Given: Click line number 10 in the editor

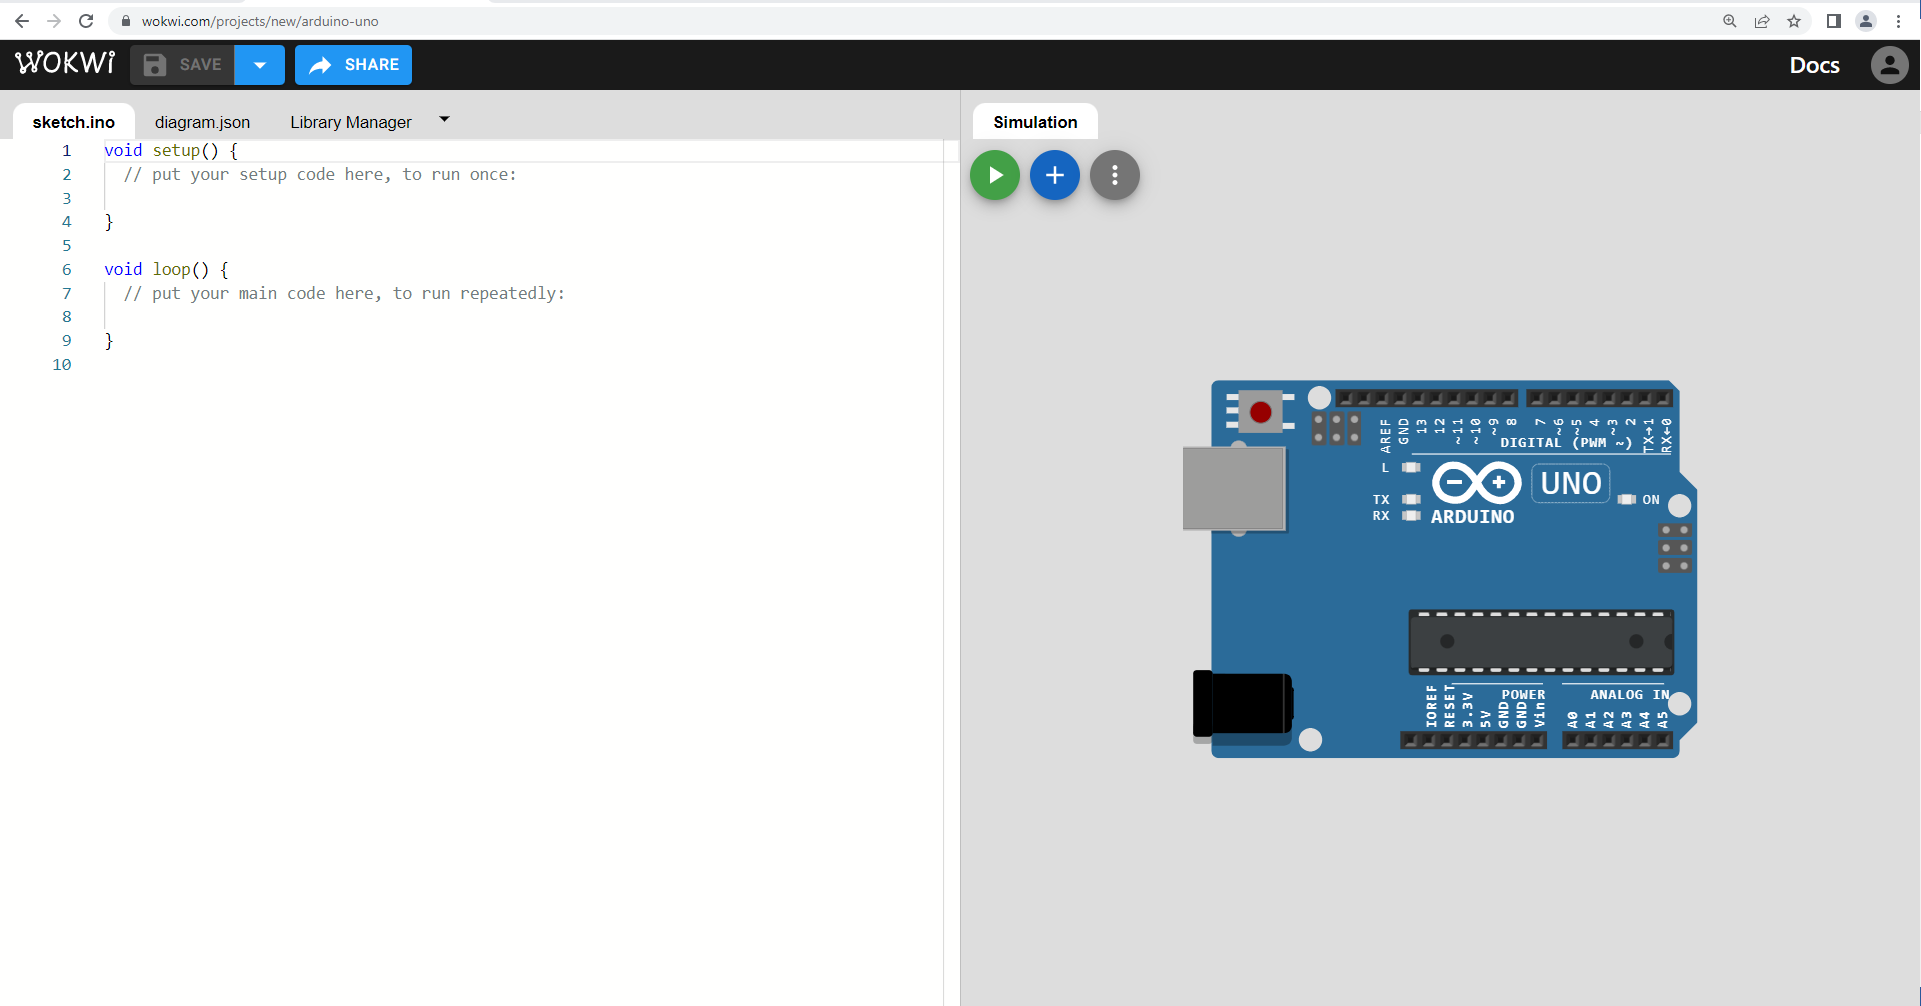Looking at the screenshot, I should 62,364.
